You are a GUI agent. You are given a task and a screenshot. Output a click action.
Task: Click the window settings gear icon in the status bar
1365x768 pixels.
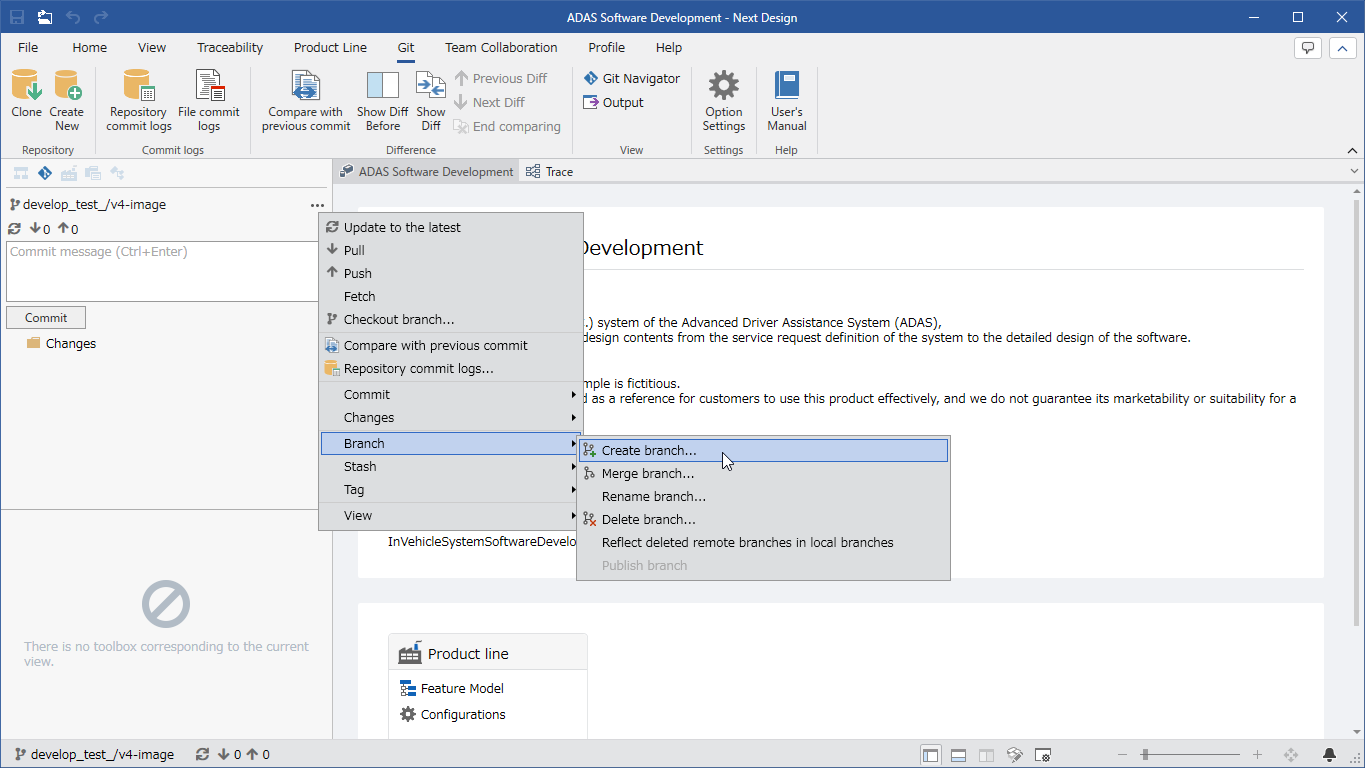(1043, 755)
